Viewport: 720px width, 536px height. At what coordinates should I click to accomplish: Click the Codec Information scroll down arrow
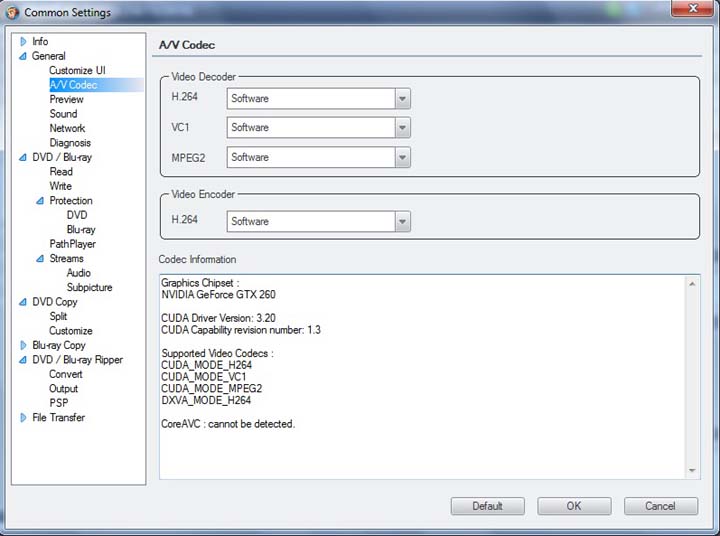692,471
